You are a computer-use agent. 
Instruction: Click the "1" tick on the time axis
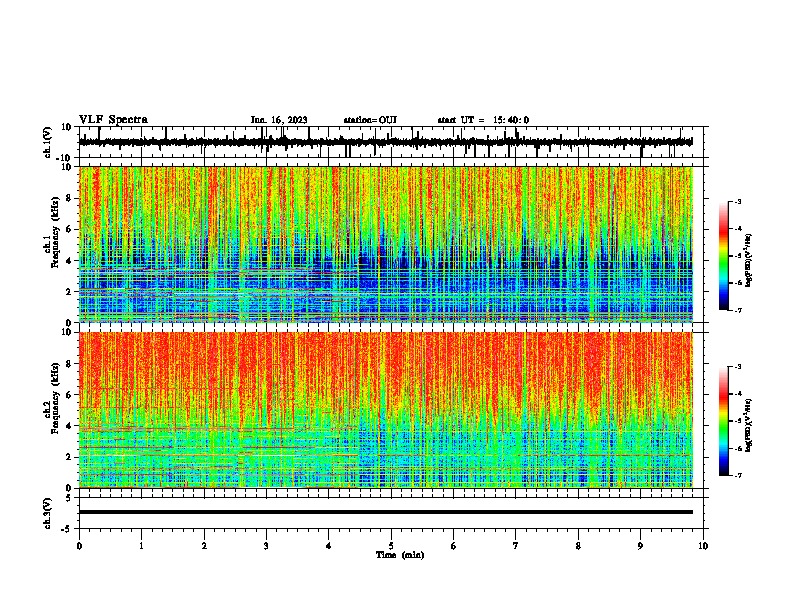point(141,546)
